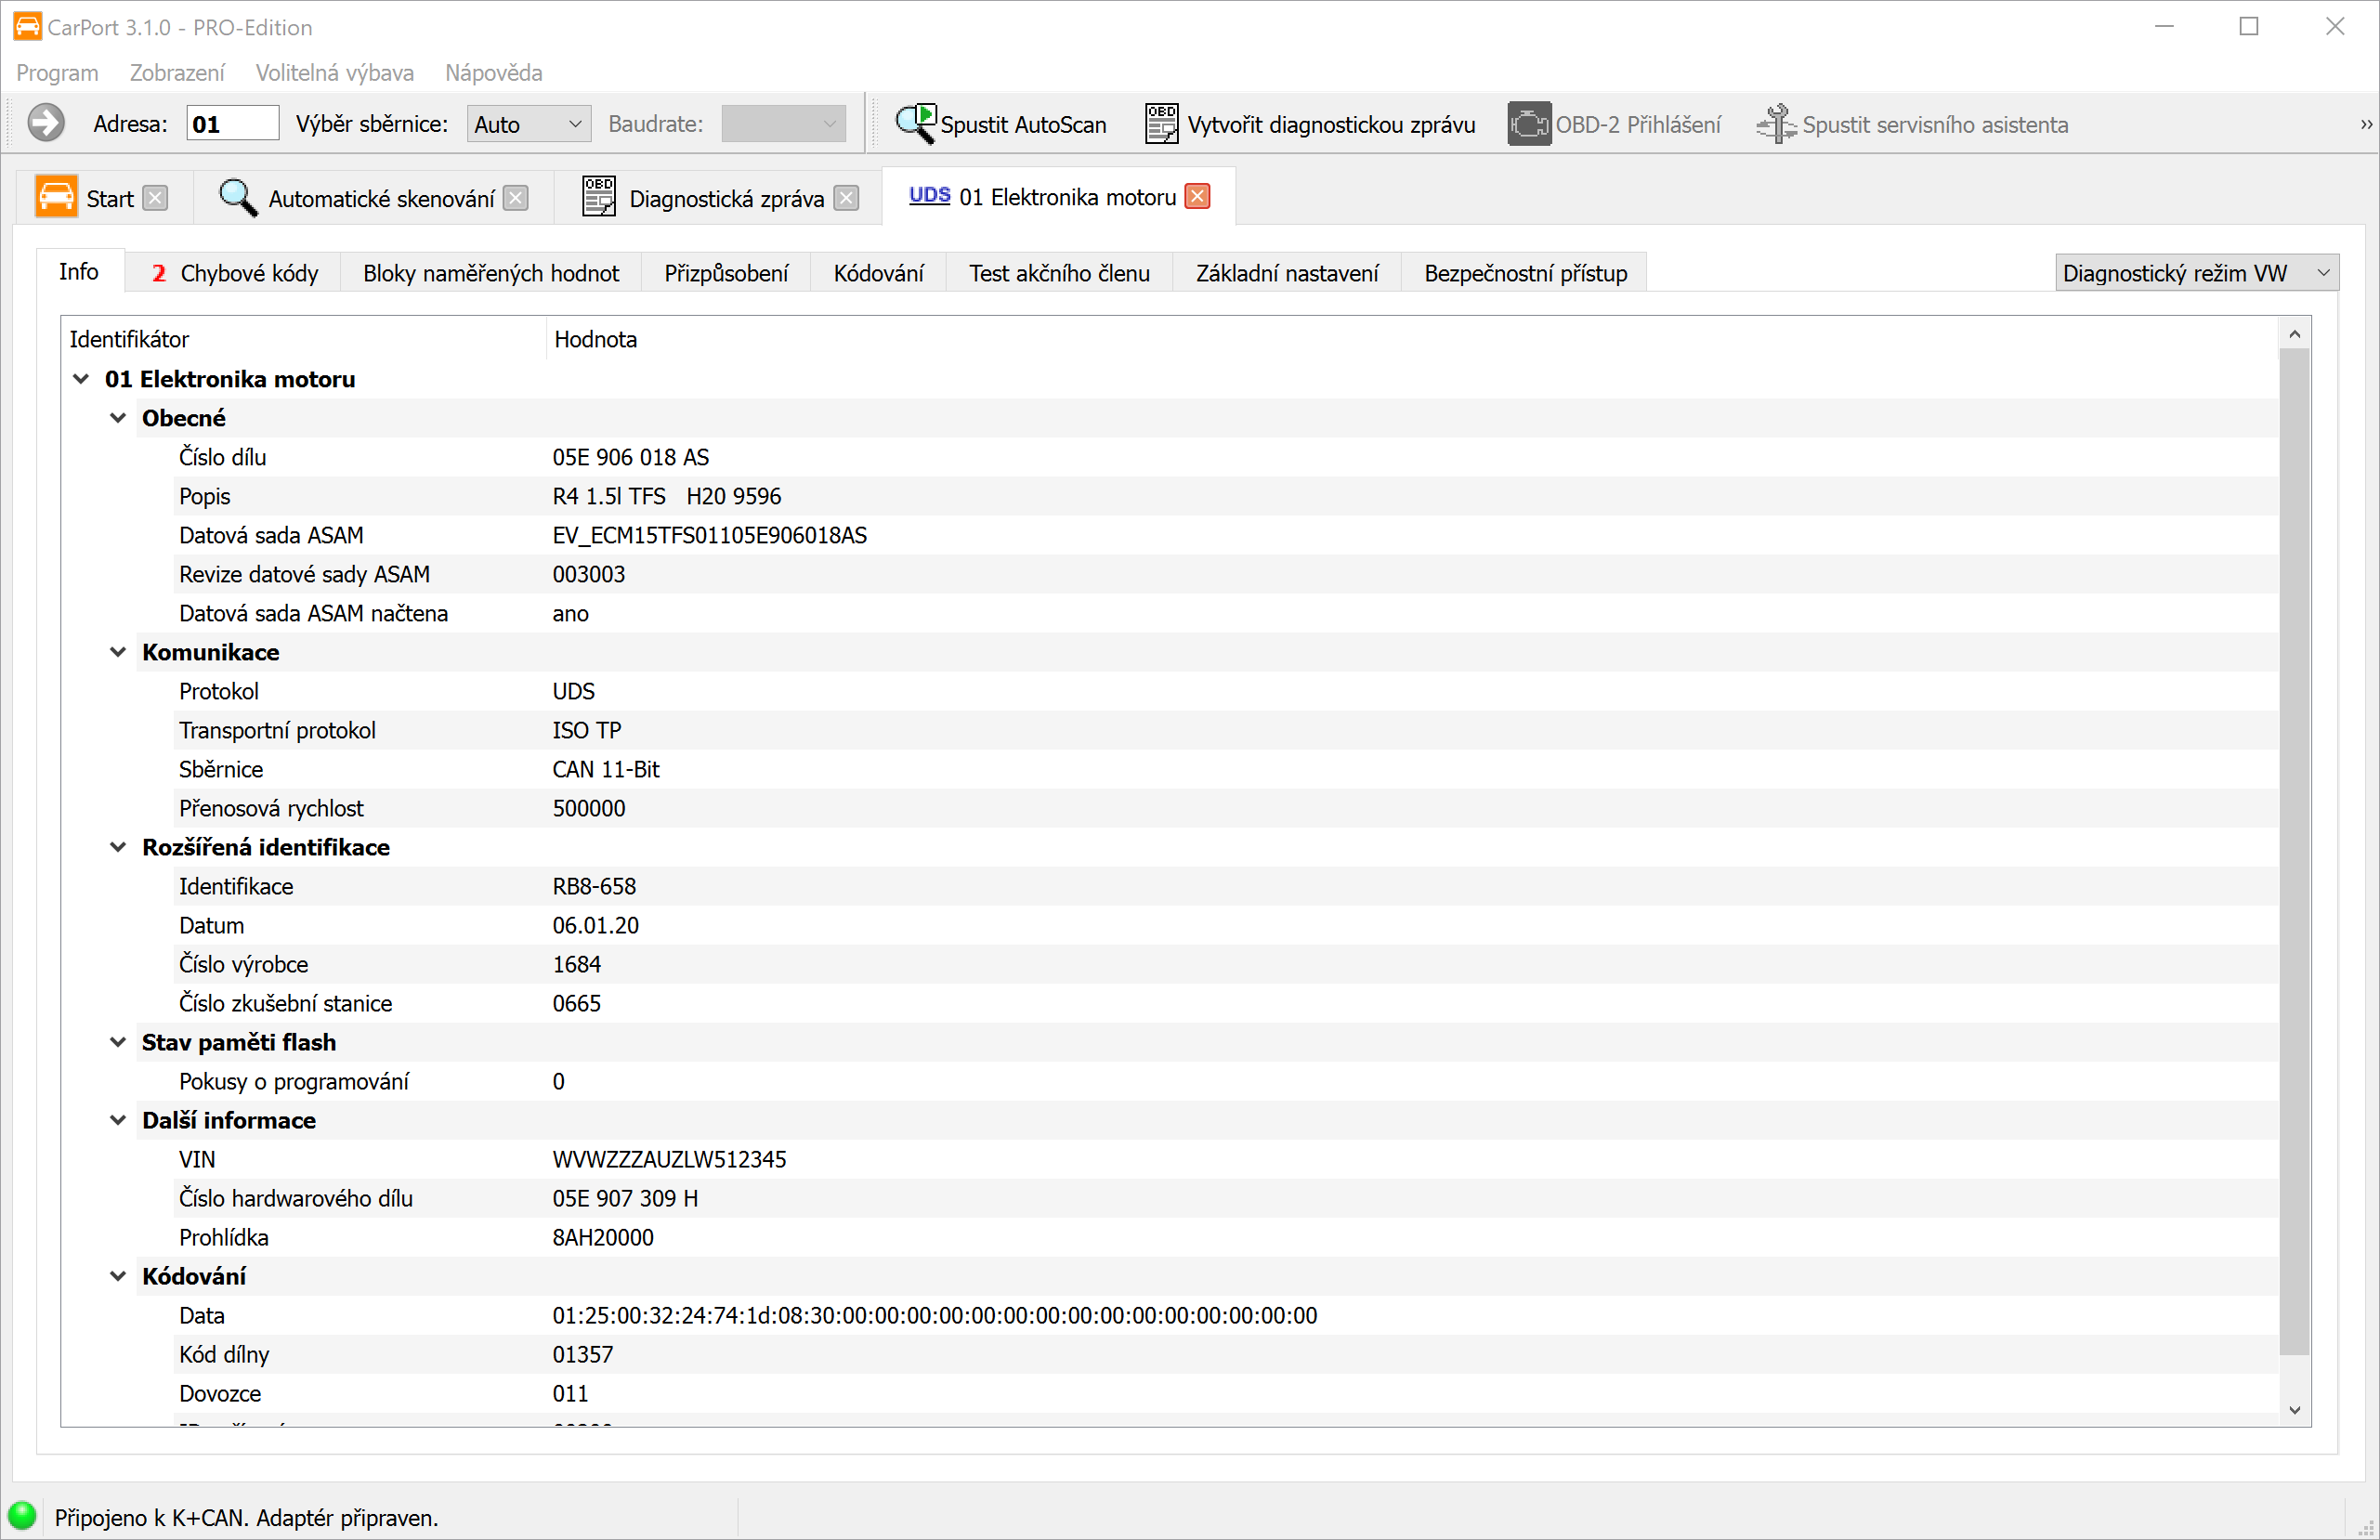The image size is (2380, 1540).
Task: Close the Automatické skenování tab
Action: 516,198
